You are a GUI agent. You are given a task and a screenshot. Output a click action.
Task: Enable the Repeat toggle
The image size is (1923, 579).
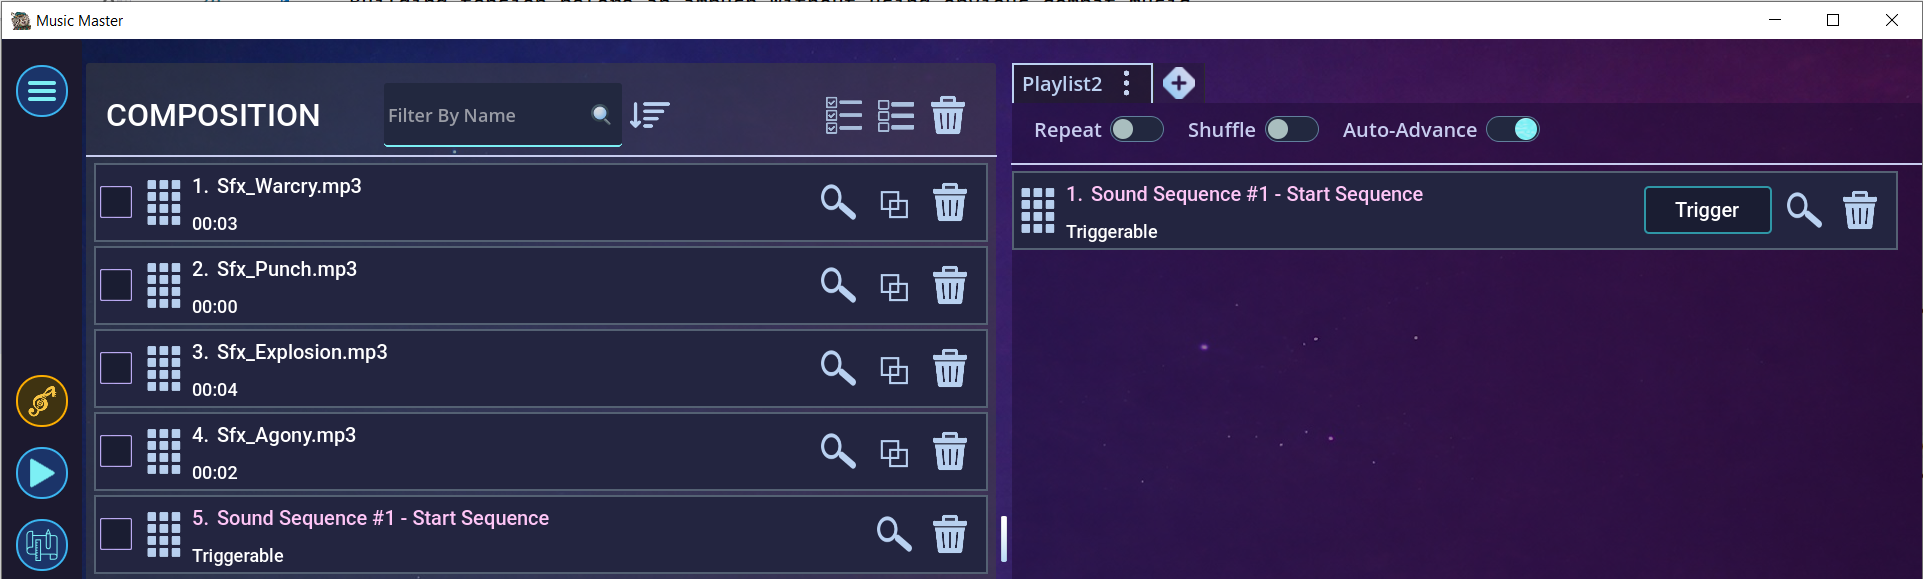point(1137,129)
